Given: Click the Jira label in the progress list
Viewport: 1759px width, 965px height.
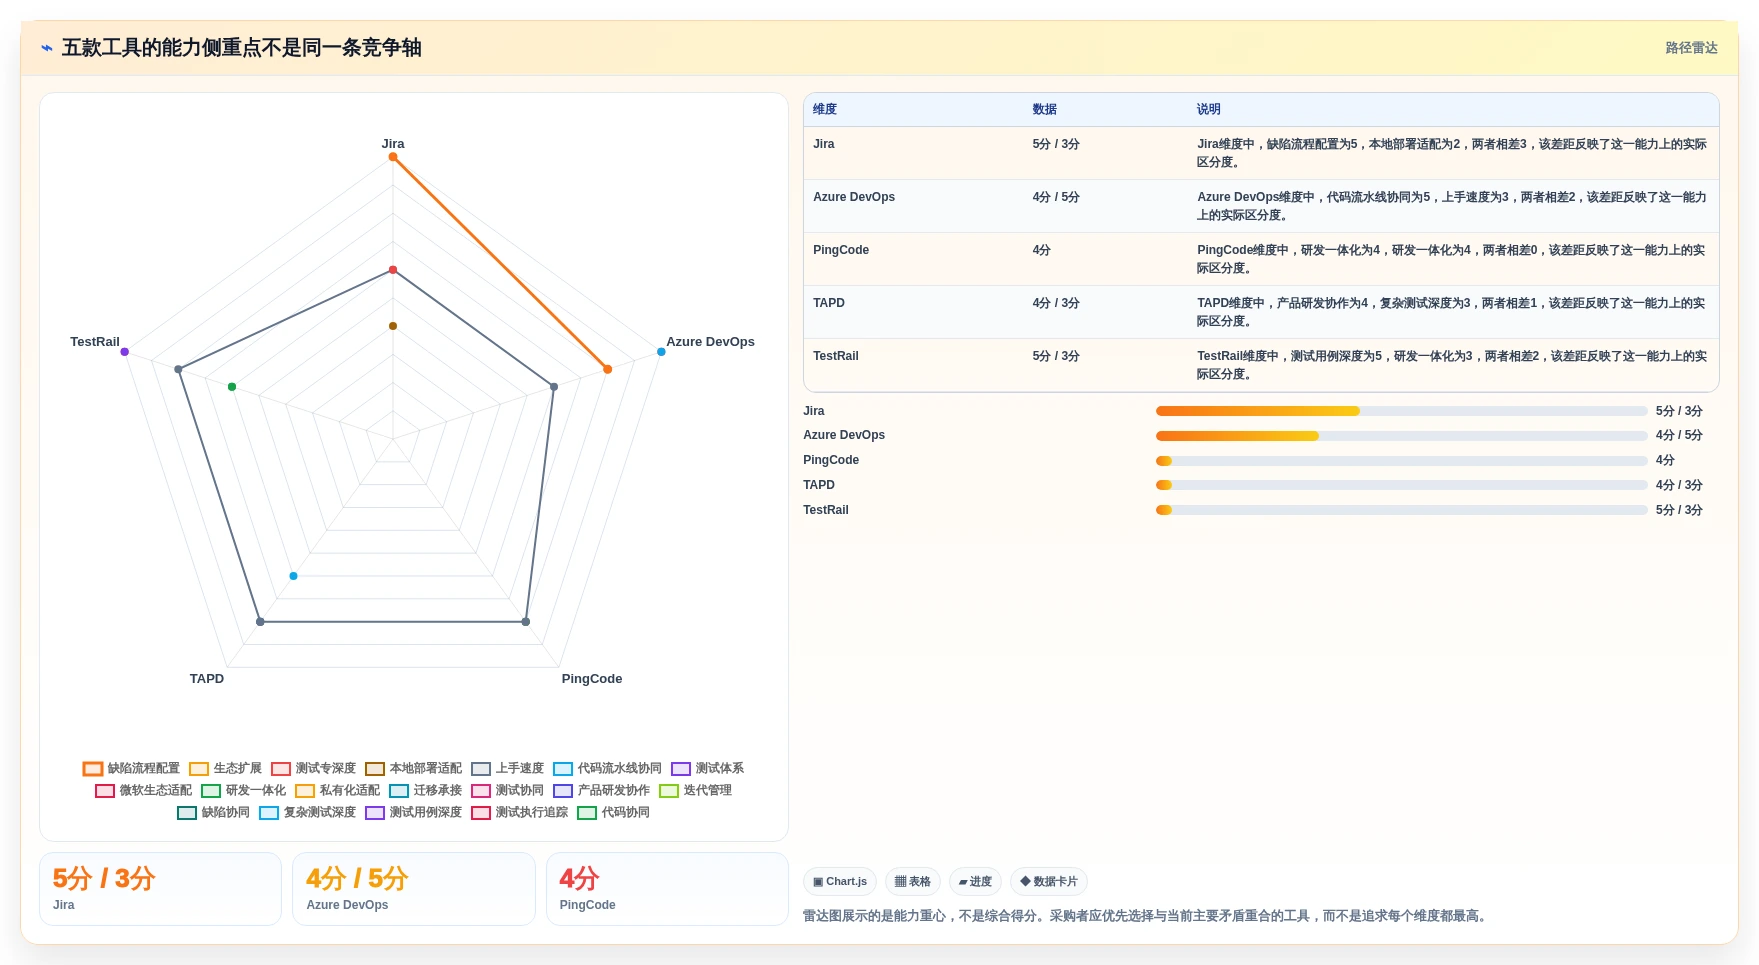Looking at the screenshot, I should coord(814,411).
